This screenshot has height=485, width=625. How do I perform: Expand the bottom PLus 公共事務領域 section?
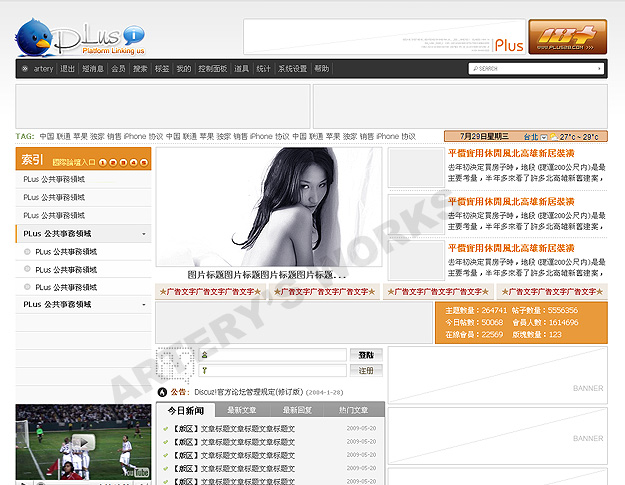[x=145, y=305]
